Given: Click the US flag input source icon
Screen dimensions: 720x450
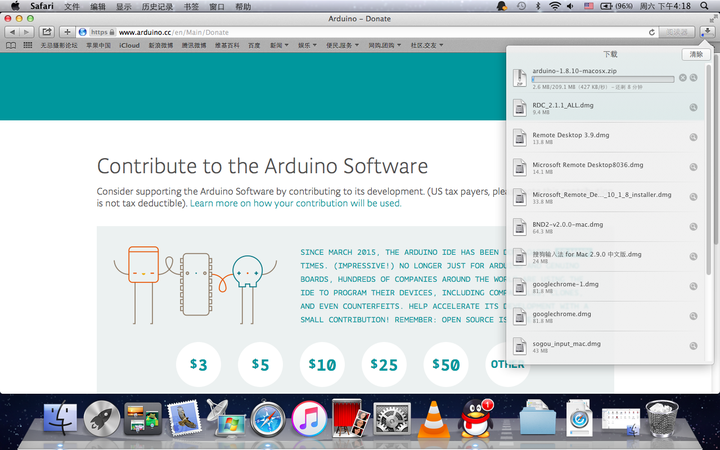Looking at the screenshot, I should tap(589, 6).
